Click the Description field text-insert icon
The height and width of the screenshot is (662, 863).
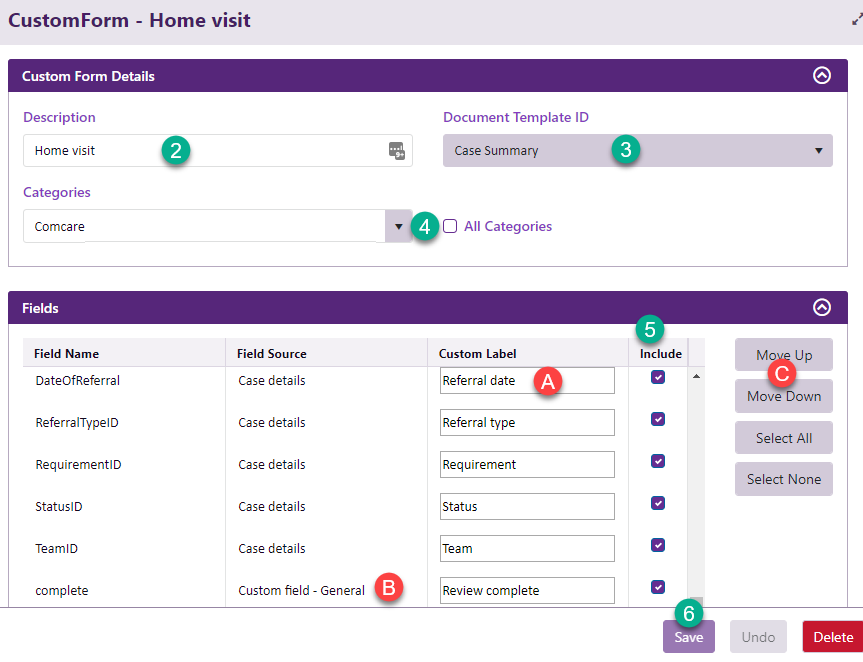397,151
